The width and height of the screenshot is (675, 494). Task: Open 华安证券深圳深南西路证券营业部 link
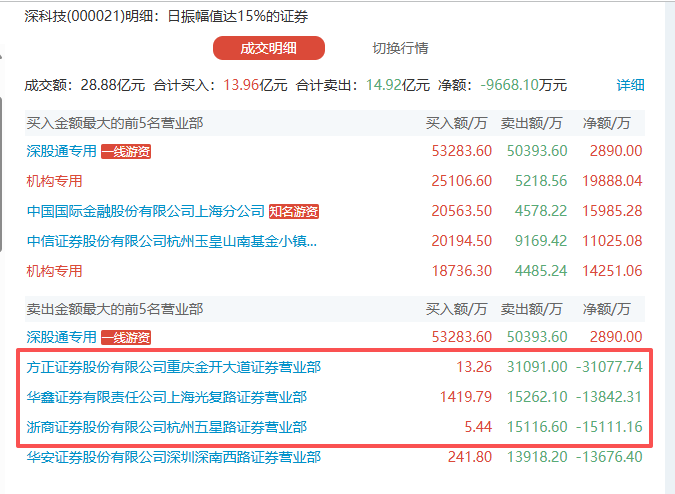pyautogui.click(x=173, y=457)
